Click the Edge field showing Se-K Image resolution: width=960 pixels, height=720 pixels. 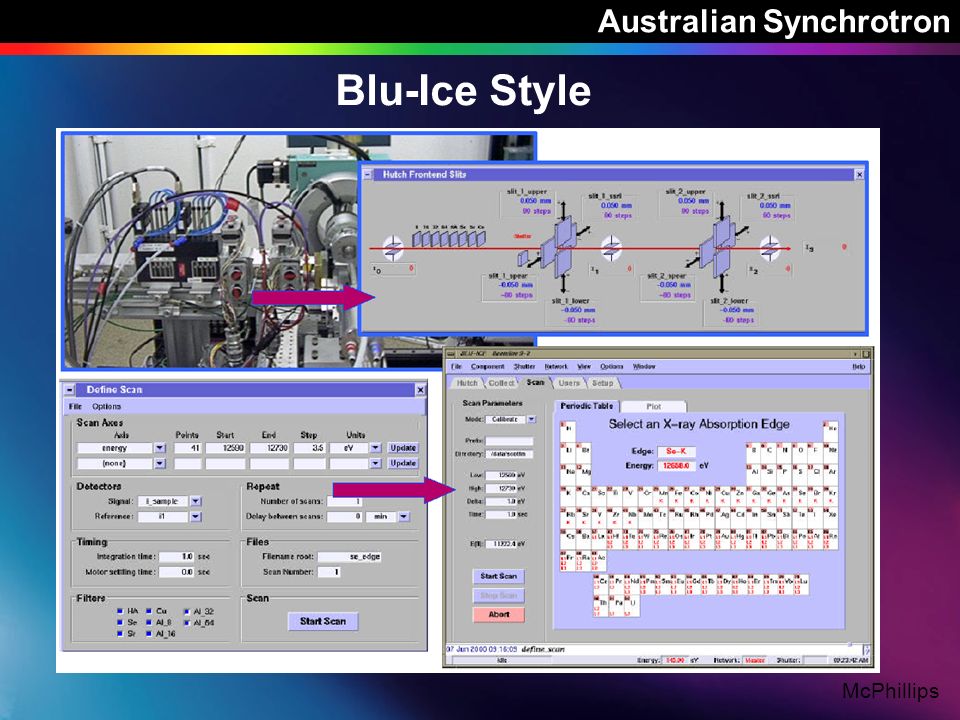tap(677, 452)
